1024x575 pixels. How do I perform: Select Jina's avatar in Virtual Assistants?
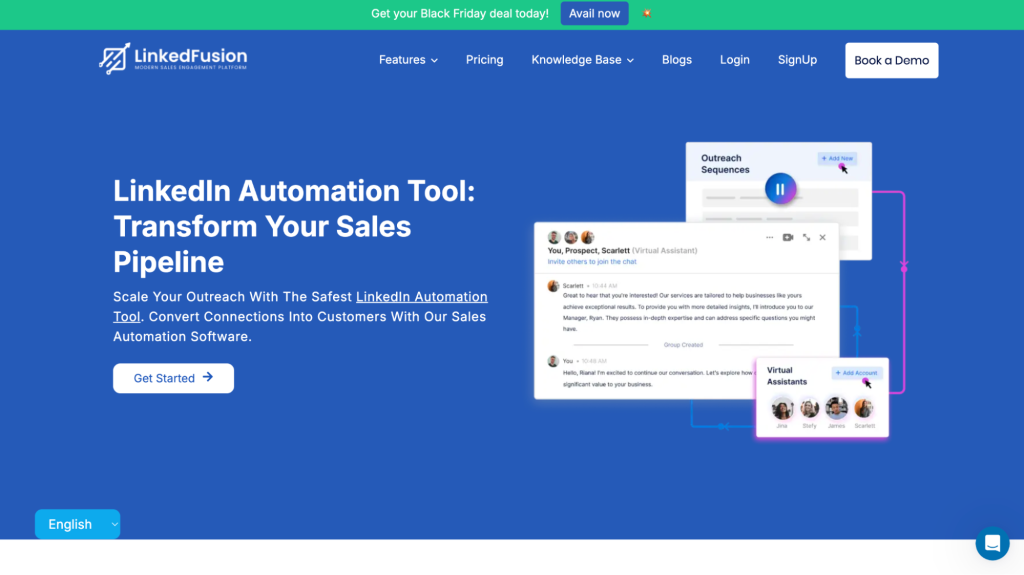point(782,408)
